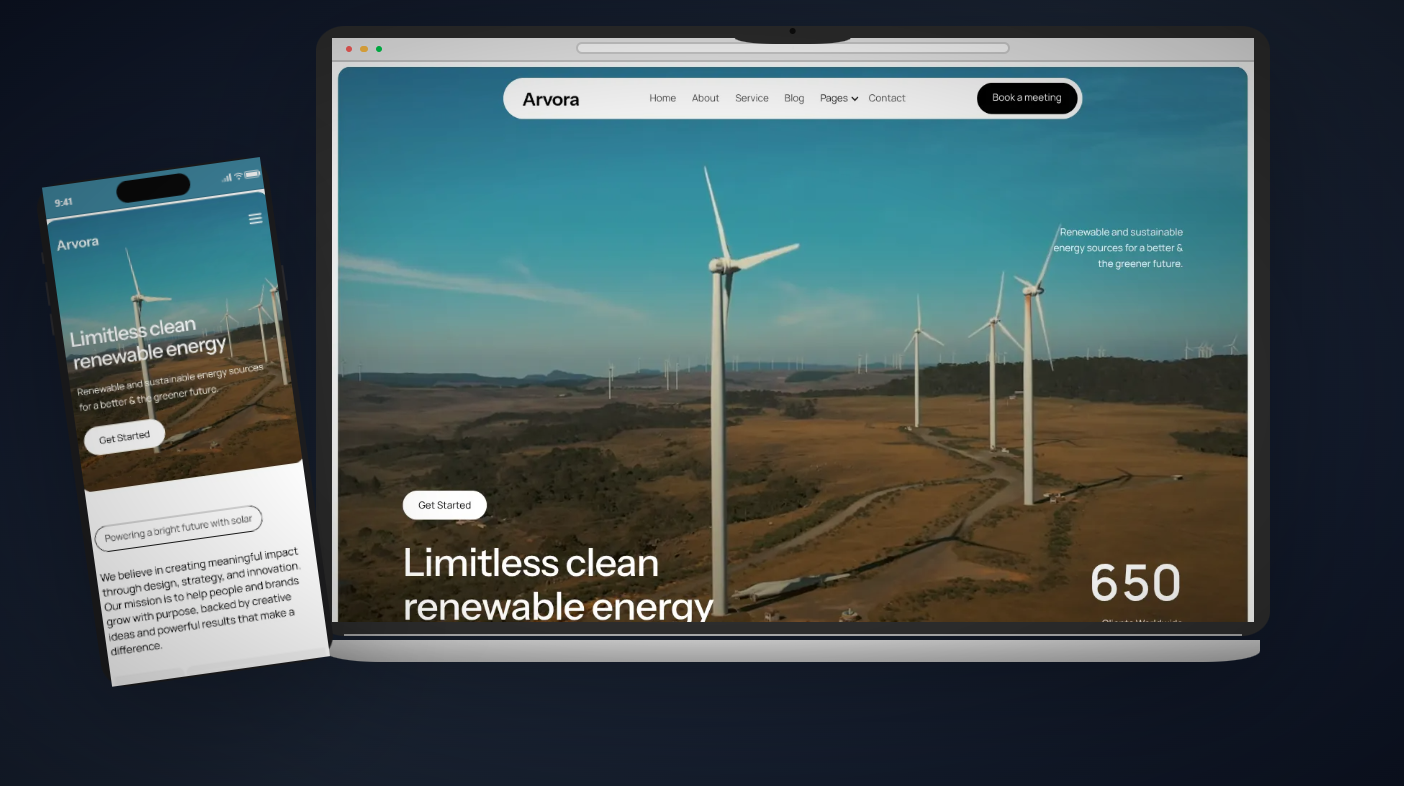1404x786 pixels.
Task: Click the Arvora logo on phone mockup
Action: [78, 243]
